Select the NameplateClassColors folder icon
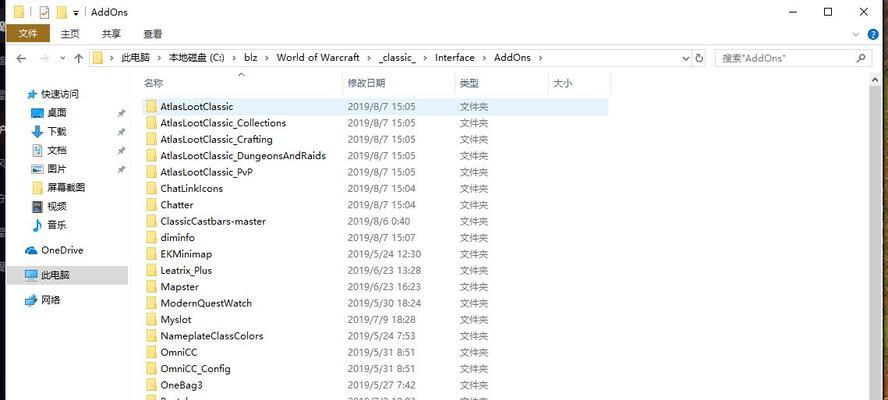Screen dimensions: 888x400 point(151,336)
